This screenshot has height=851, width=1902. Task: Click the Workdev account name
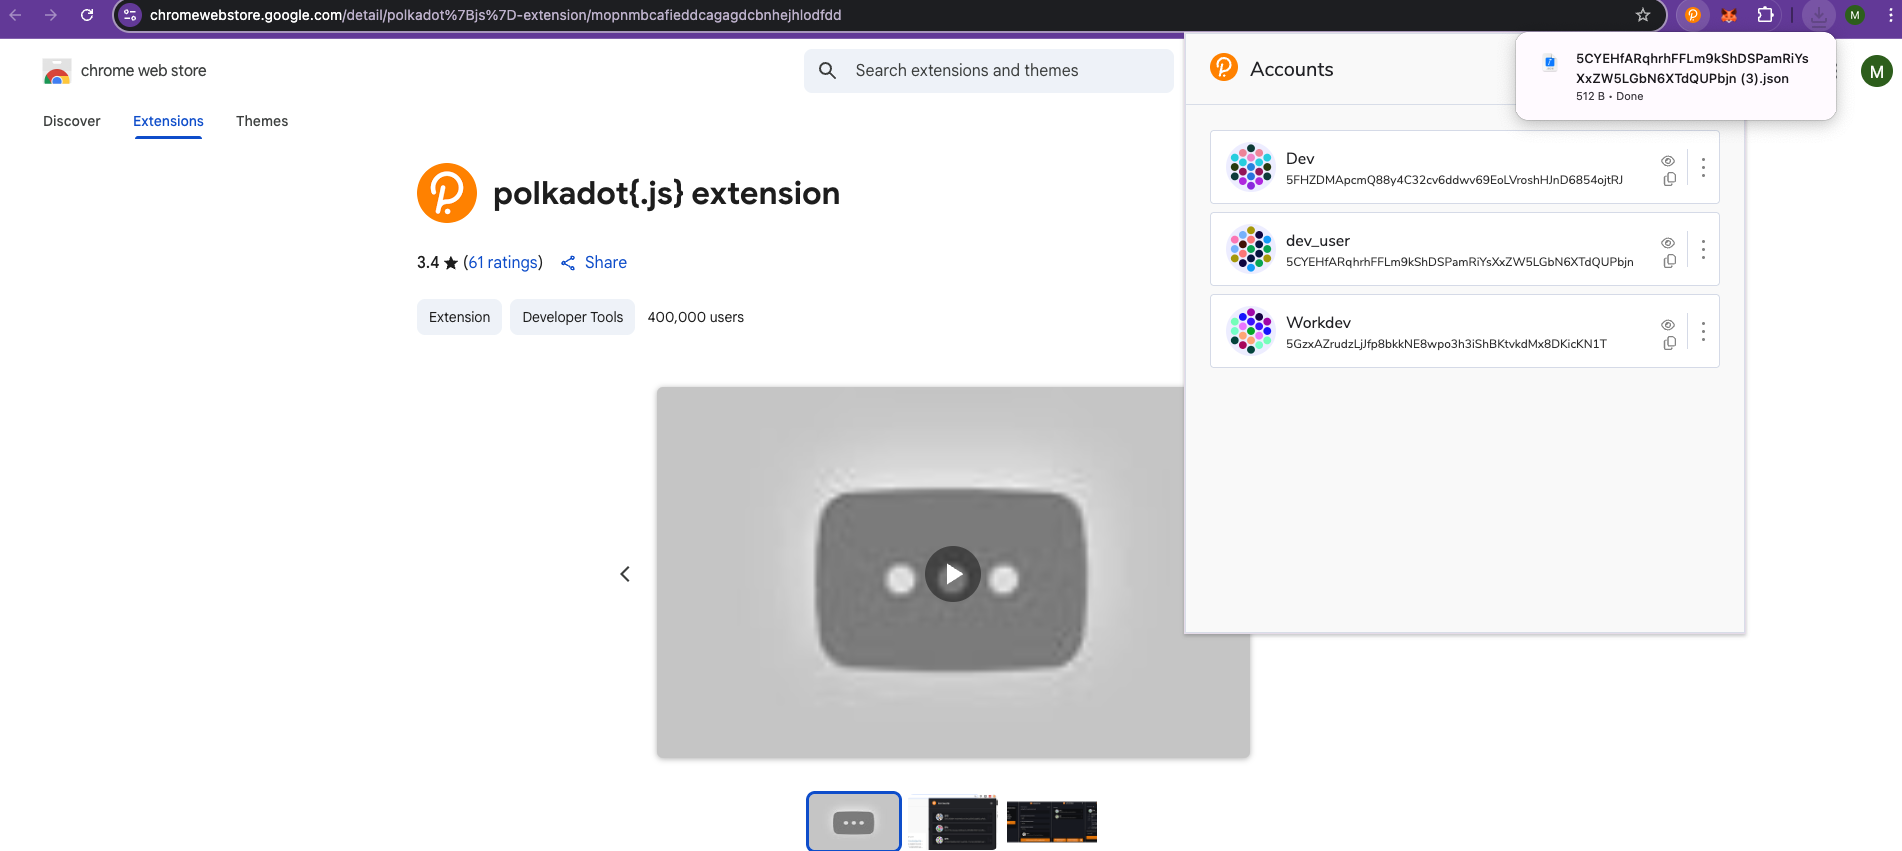pyautogui.click(x=1318, y=323)
